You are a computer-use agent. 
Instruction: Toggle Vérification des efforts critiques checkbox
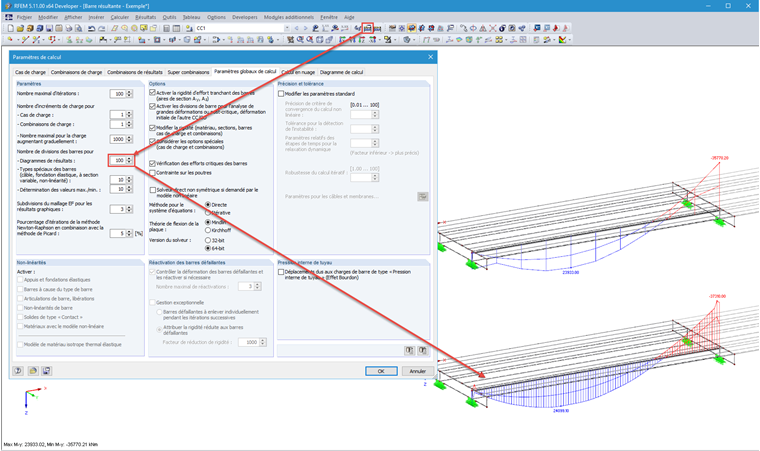click(152, 163)
